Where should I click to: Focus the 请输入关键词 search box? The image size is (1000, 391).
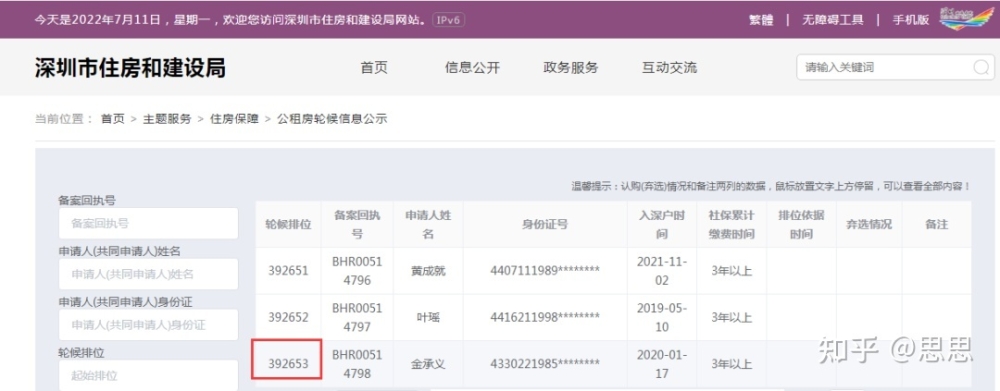895,68
